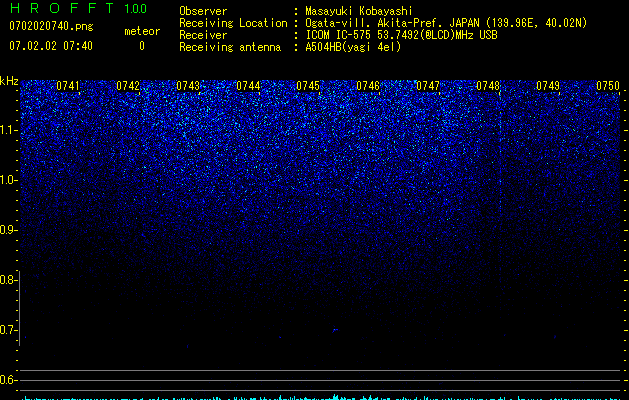Click the meteor count value 0
629x400 pixels.
142,46
